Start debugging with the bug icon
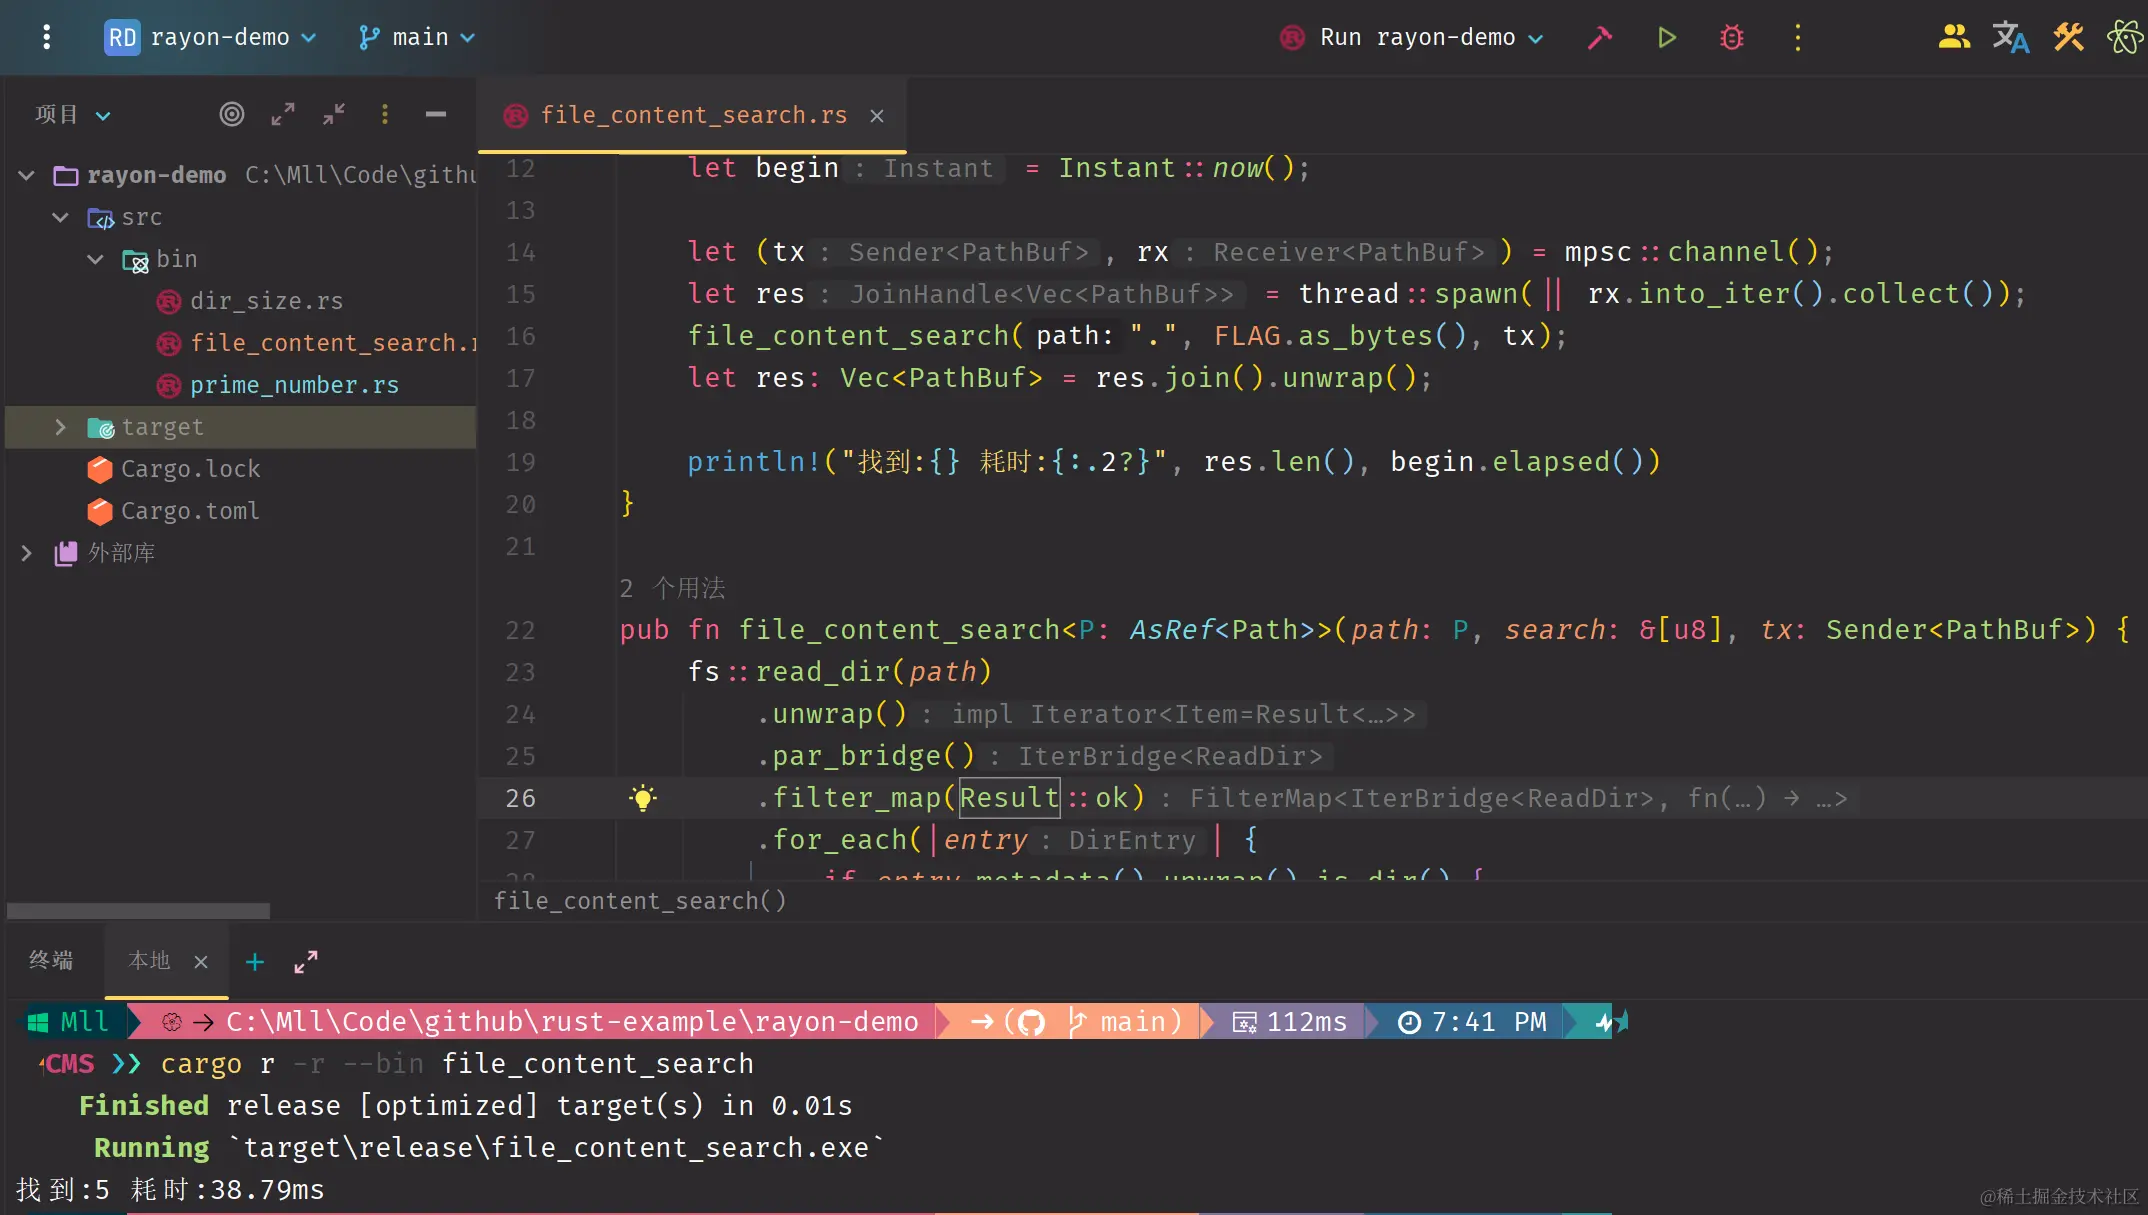The height and width of the screenshot is (1215, 2148). [1732, 38]
